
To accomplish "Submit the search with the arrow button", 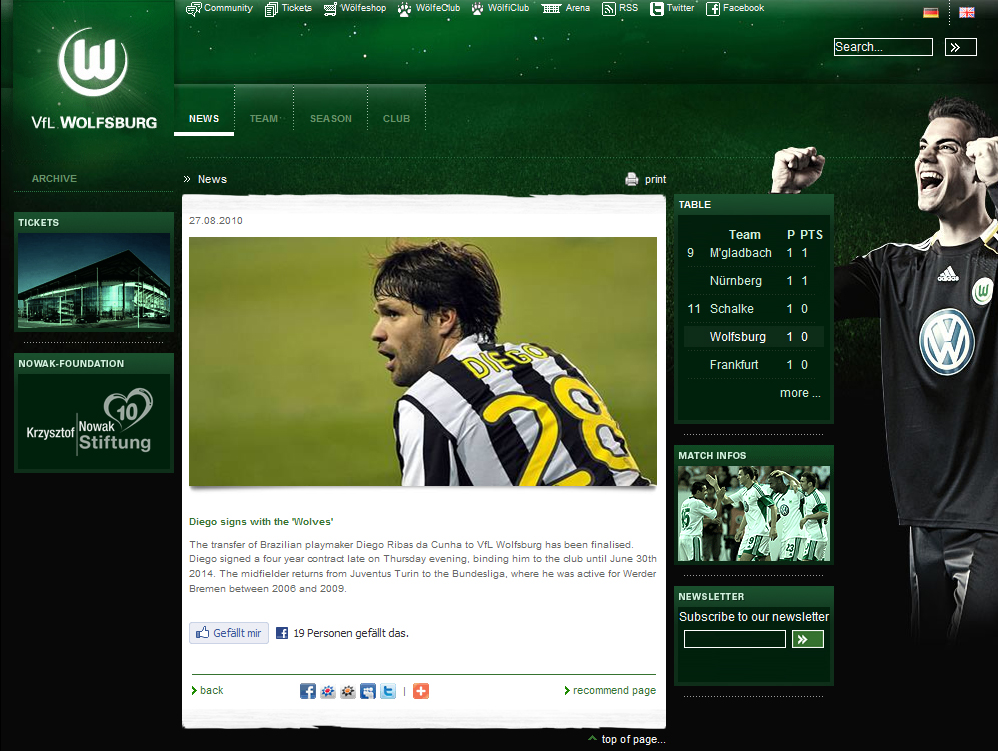I will pyautogui.click(x=960, y=47).
